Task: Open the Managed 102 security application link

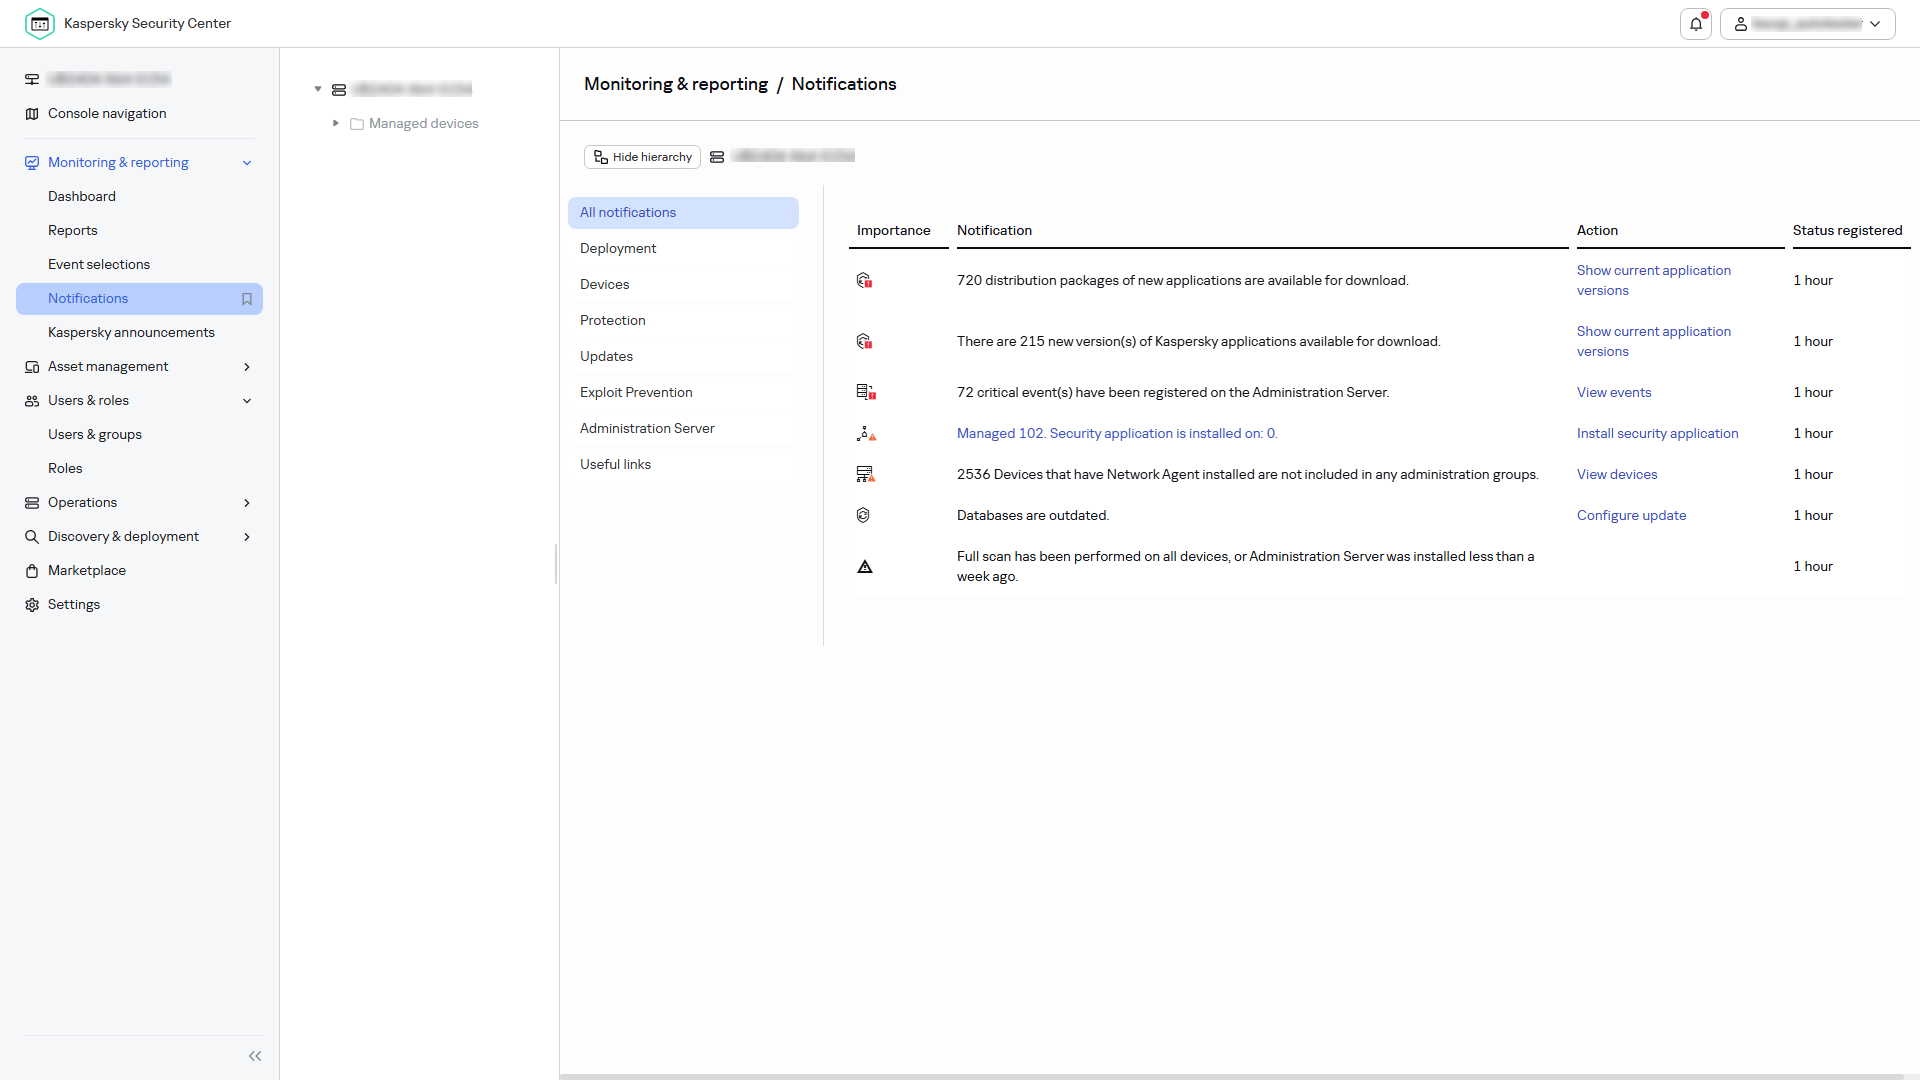Action: (1116, 434)
